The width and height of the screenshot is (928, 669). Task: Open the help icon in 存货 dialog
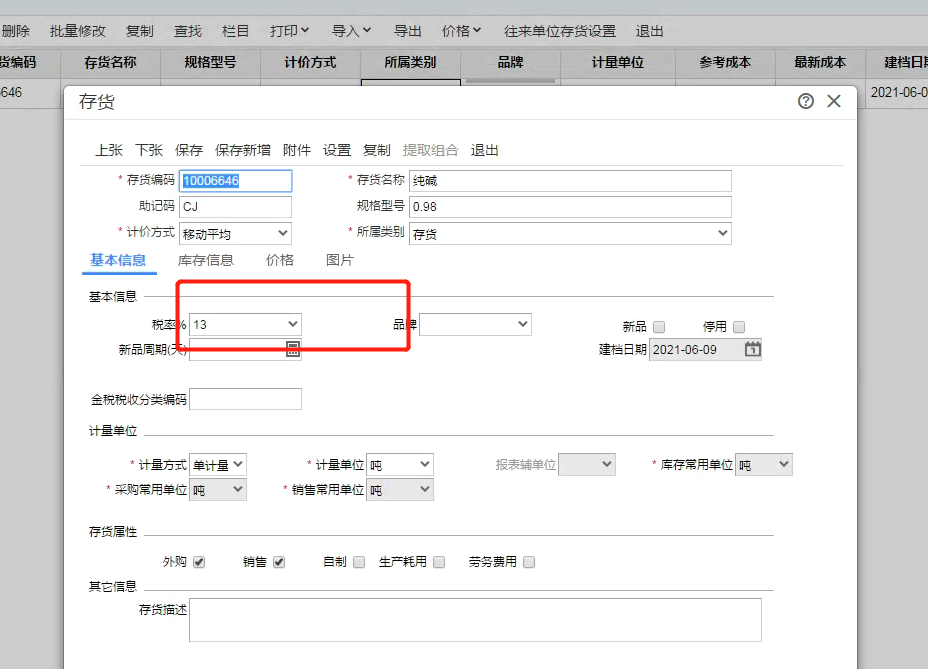[x=805, y=101]
